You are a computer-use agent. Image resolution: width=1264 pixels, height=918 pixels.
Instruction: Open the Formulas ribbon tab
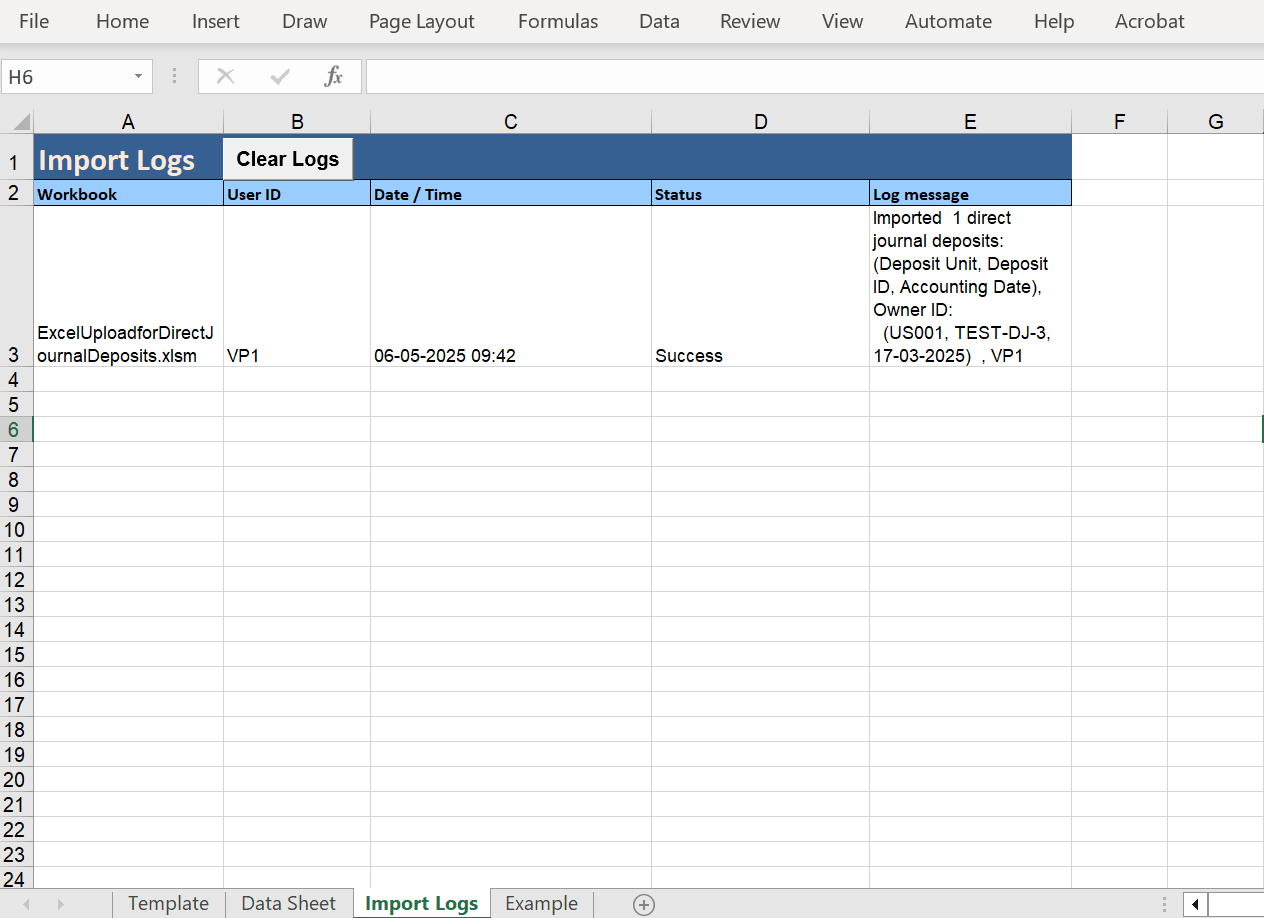coord(557,21)
